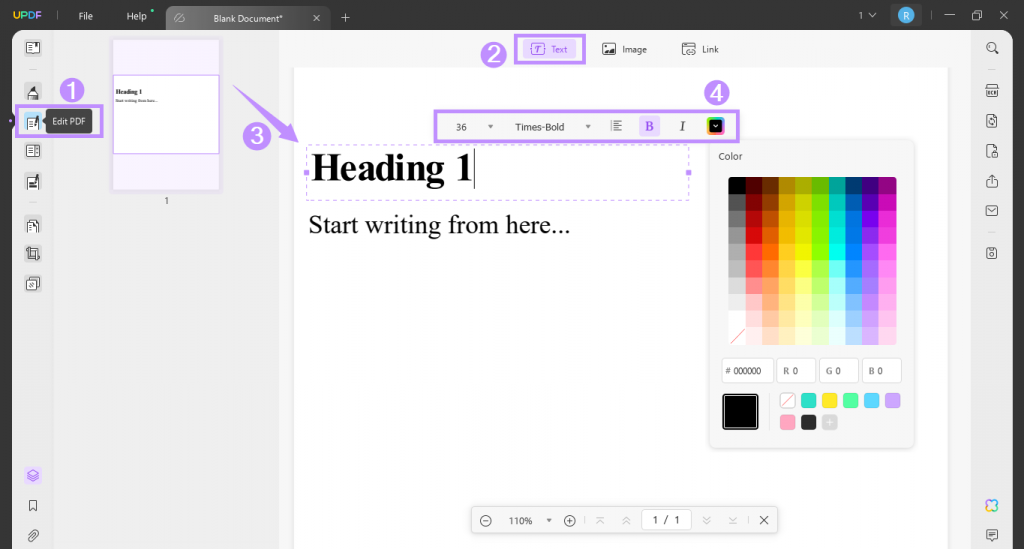Open the Help menu
1024x549 pixels.
[x=136, y=16]
